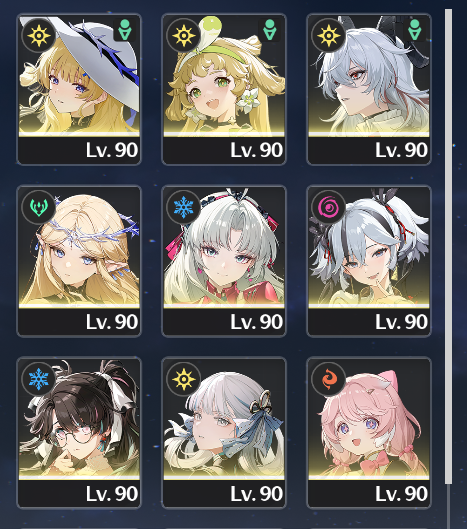This screenshot has height=529, width=467.
Task: Select the dark-haired character with round glasses
Action: pos(79,433)
